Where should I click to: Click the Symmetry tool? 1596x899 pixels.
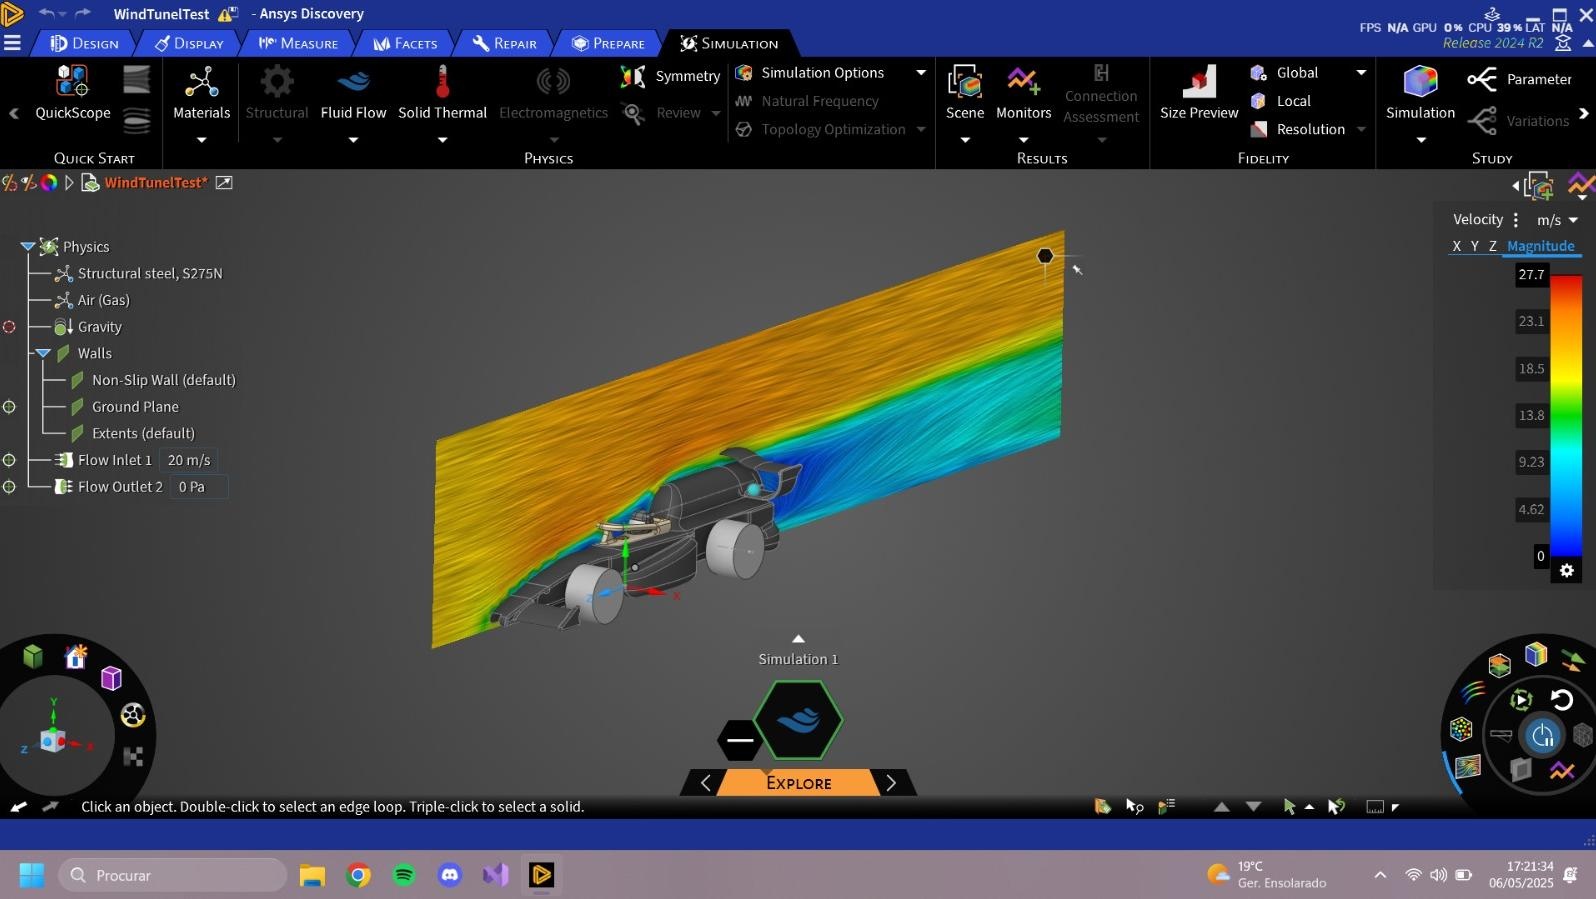click(670, 76)
